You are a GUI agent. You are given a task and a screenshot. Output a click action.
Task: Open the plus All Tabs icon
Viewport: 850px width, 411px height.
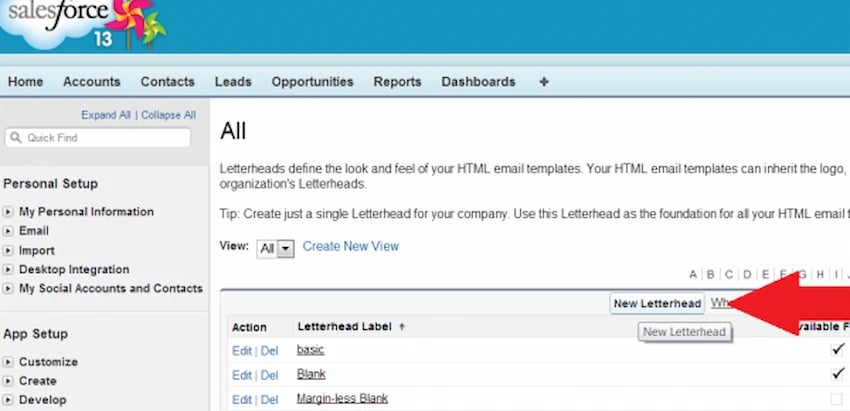click(x=544, y=82)
